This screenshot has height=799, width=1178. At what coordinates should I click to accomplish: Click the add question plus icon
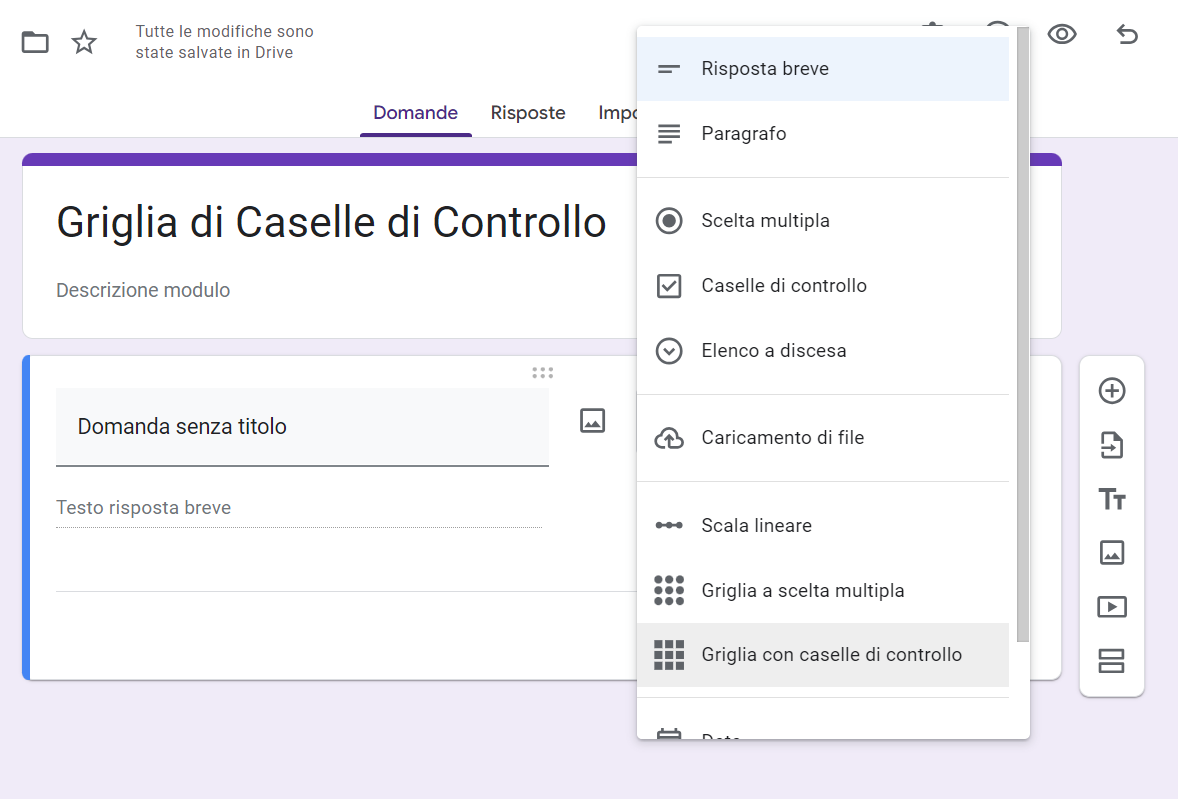1112,391
